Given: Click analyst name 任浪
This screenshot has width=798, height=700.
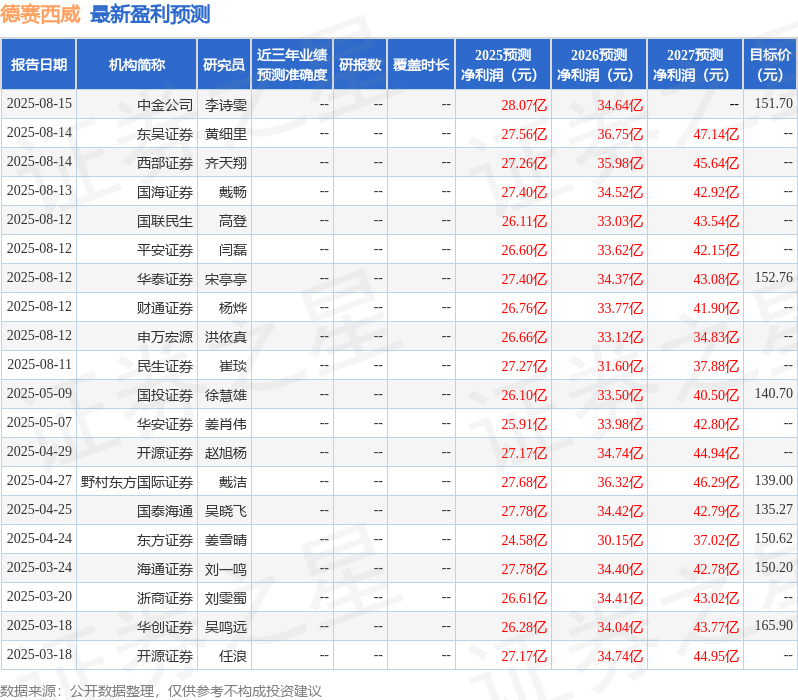Looking at the screenshot, I should point(233,657).
